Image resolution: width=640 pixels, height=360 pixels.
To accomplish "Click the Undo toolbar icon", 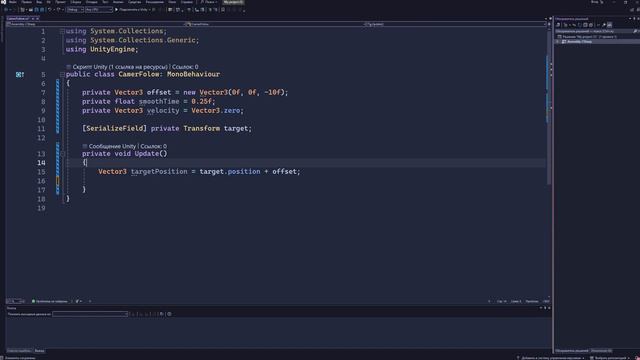I will (x=50, y=9).
